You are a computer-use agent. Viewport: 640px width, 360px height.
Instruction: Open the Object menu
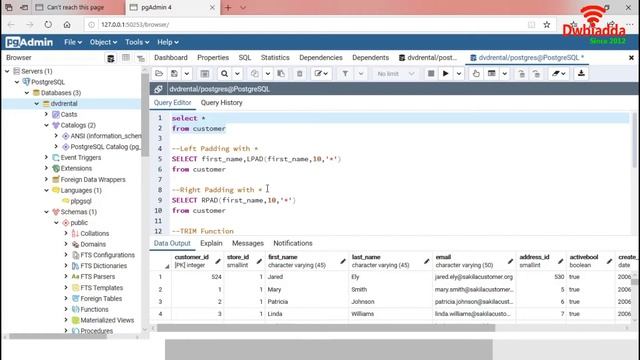tap(103, 42)
